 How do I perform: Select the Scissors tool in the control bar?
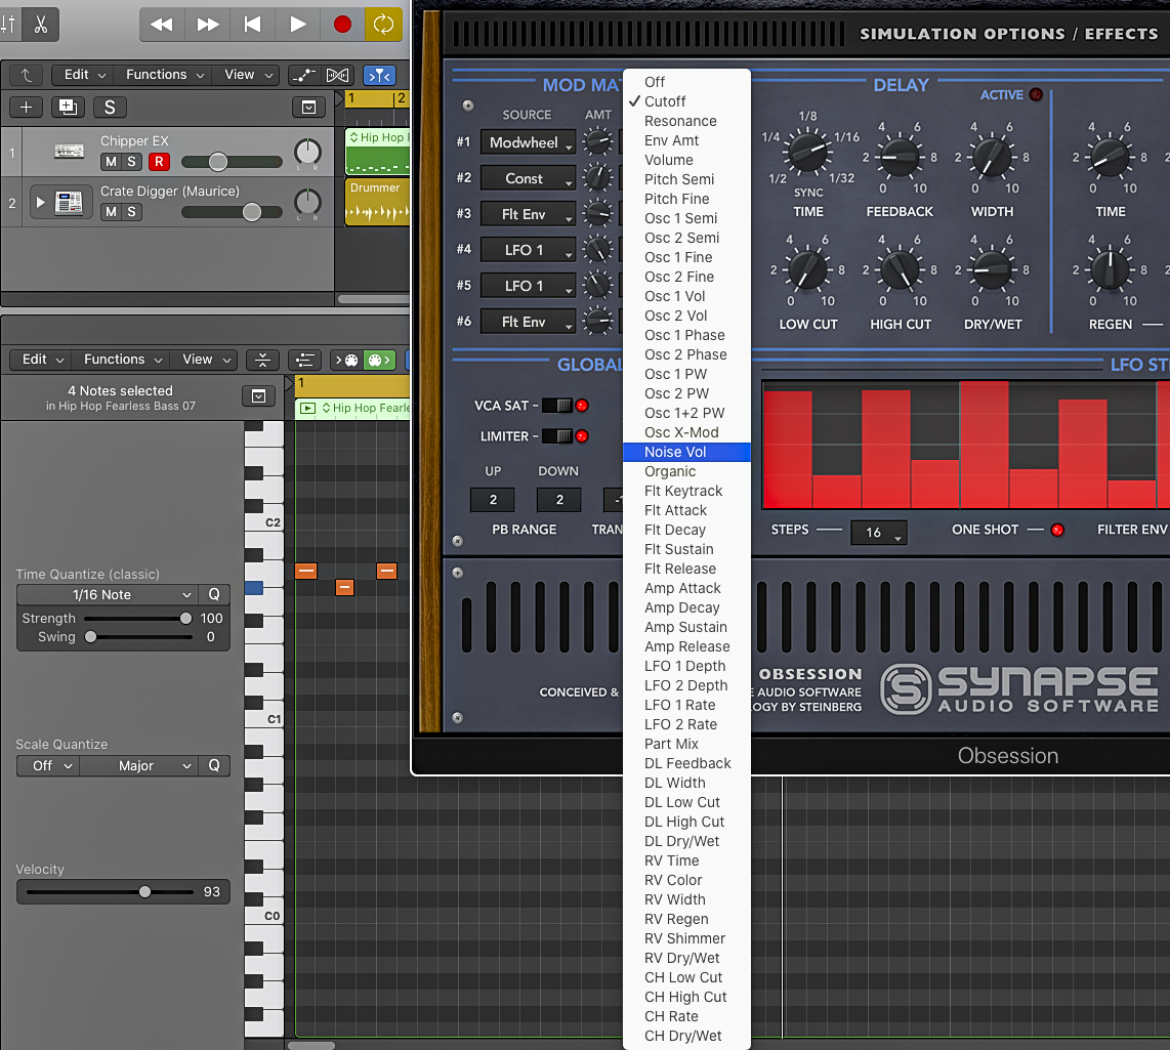tap(40, 25)
